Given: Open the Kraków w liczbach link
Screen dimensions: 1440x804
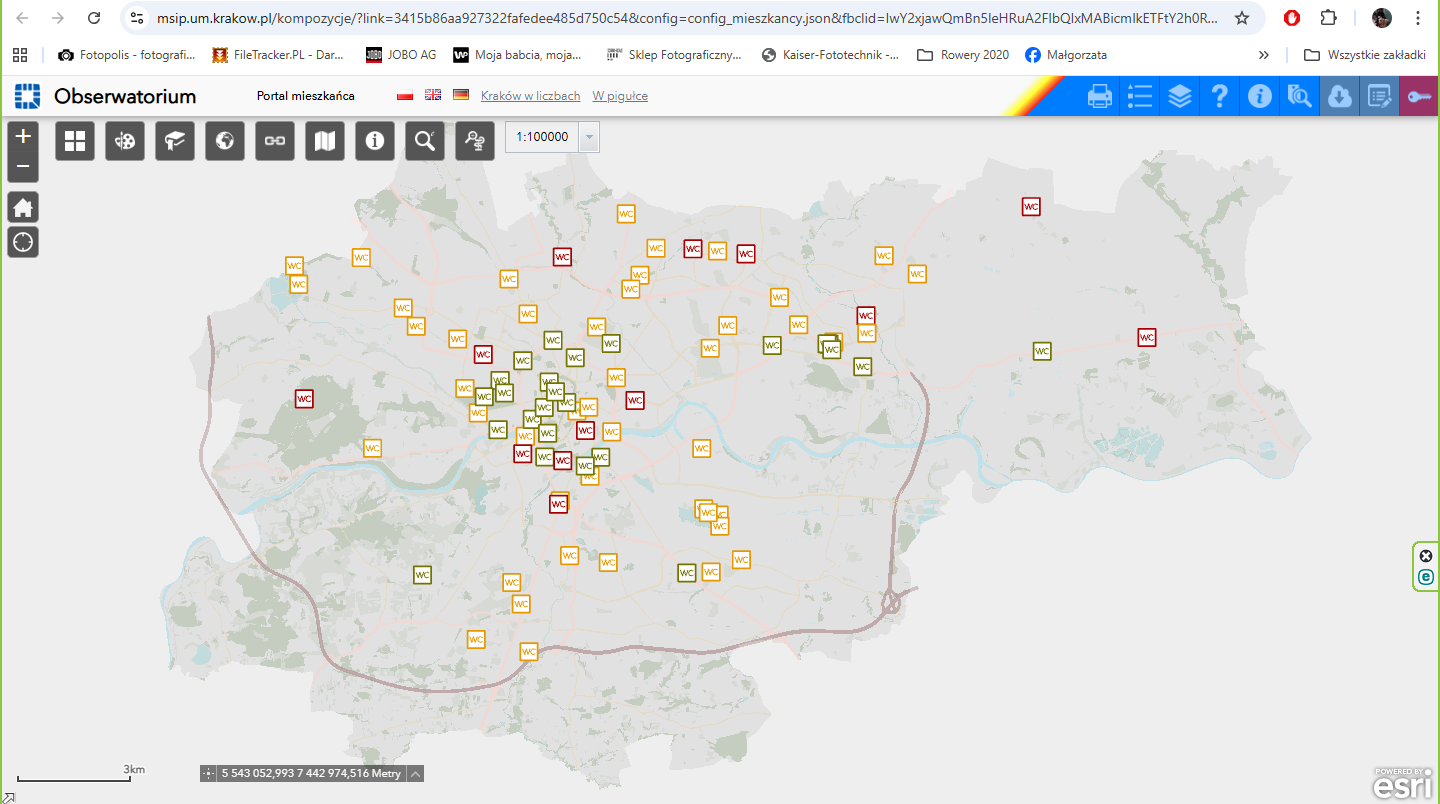Looking at the screenshot, I should pos(530,96).
